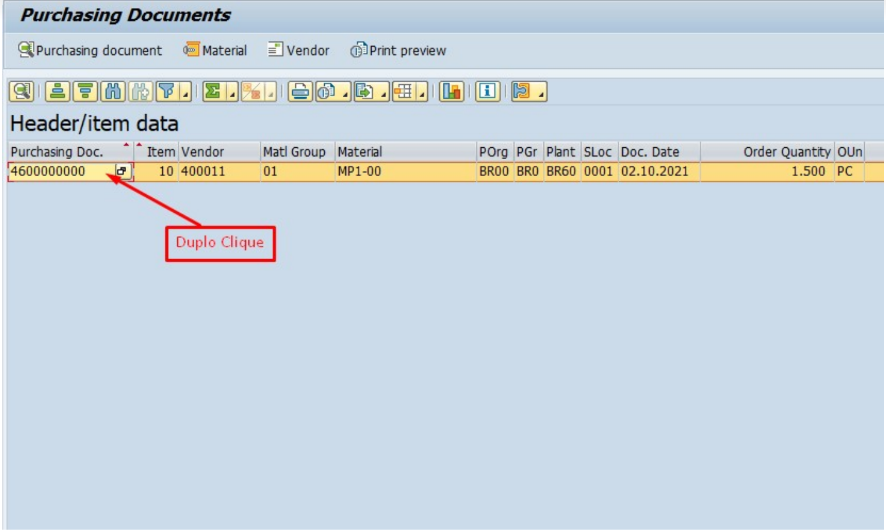
Task: Open Find with the binoculars icon
Action: [x=112, y=92]
